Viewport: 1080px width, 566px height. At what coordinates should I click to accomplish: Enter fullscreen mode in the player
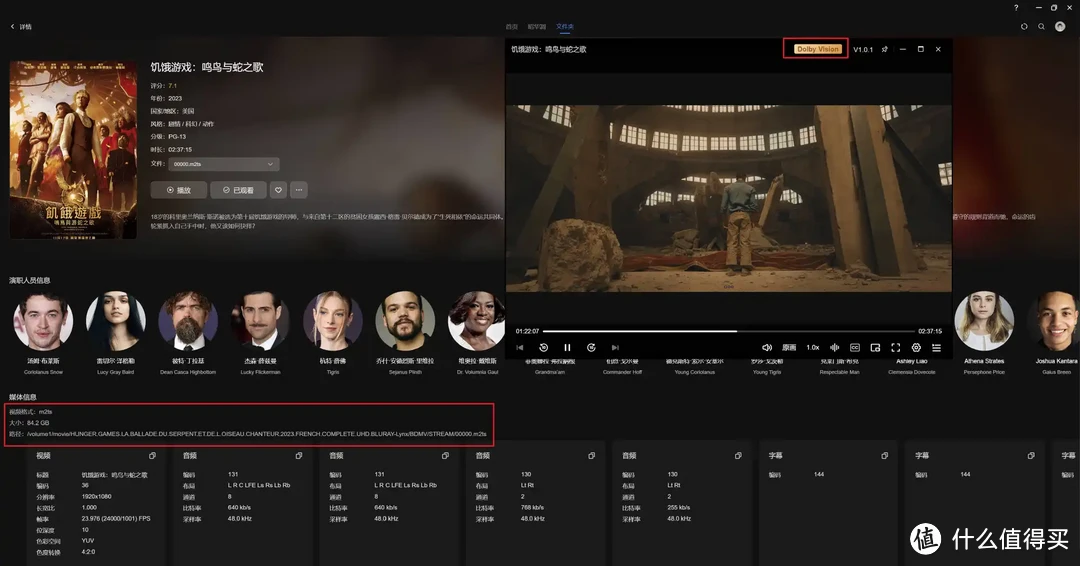pyautogui.click(x=896, y=348)
